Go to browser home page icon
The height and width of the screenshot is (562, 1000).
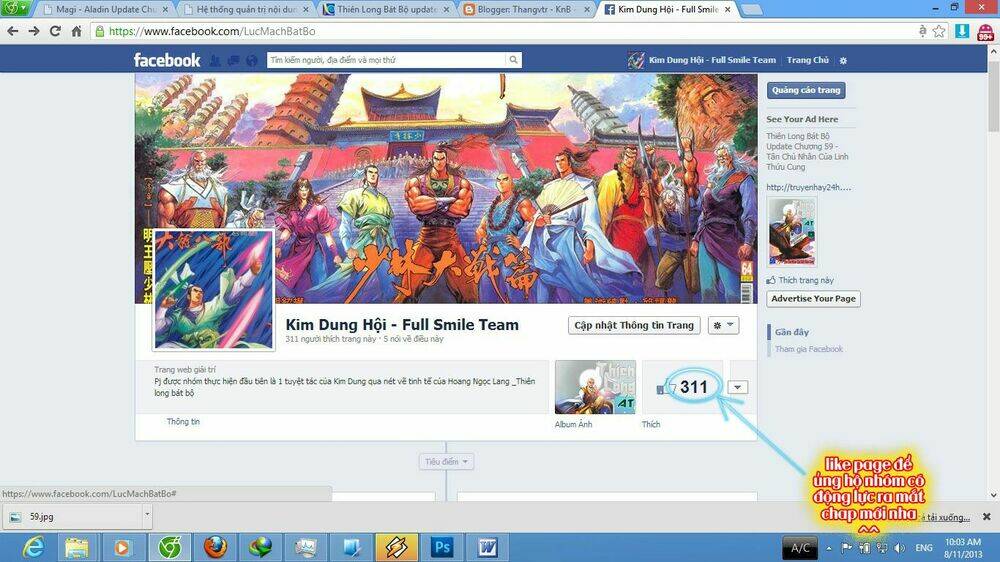coord(77,31)
